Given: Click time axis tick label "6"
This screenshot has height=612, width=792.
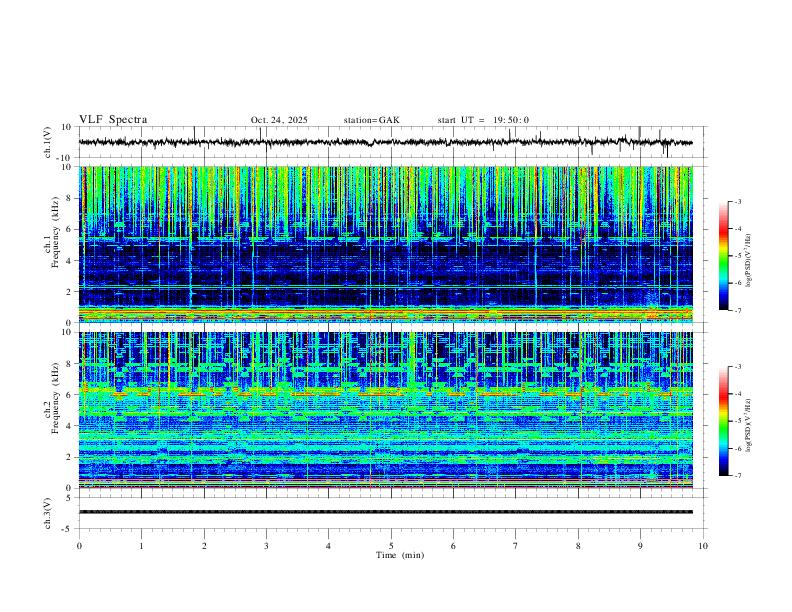Looking at the screenshot, I should click(x=454, y=546).
